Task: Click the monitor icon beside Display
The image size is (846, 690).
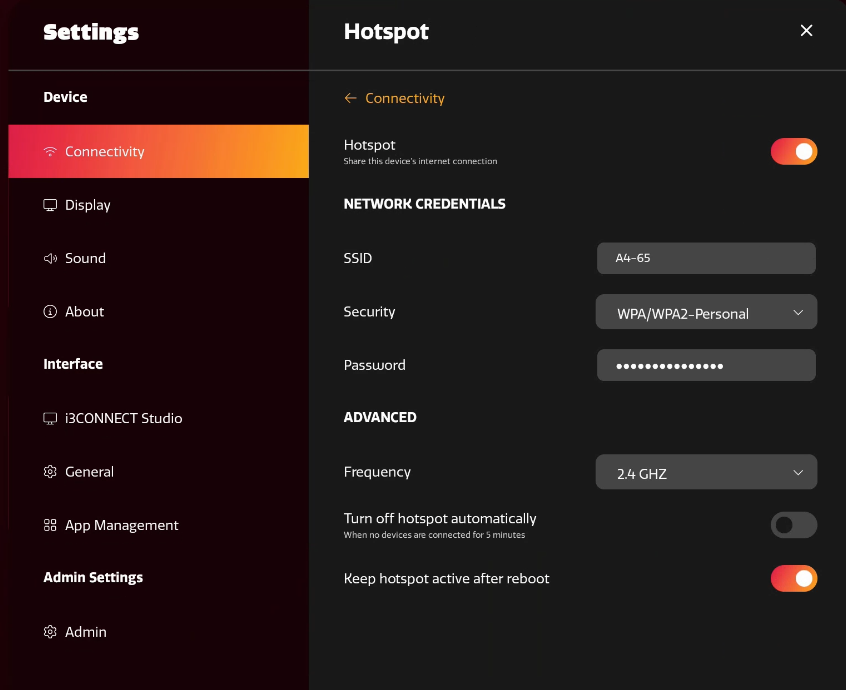Action: click(50, 205)
